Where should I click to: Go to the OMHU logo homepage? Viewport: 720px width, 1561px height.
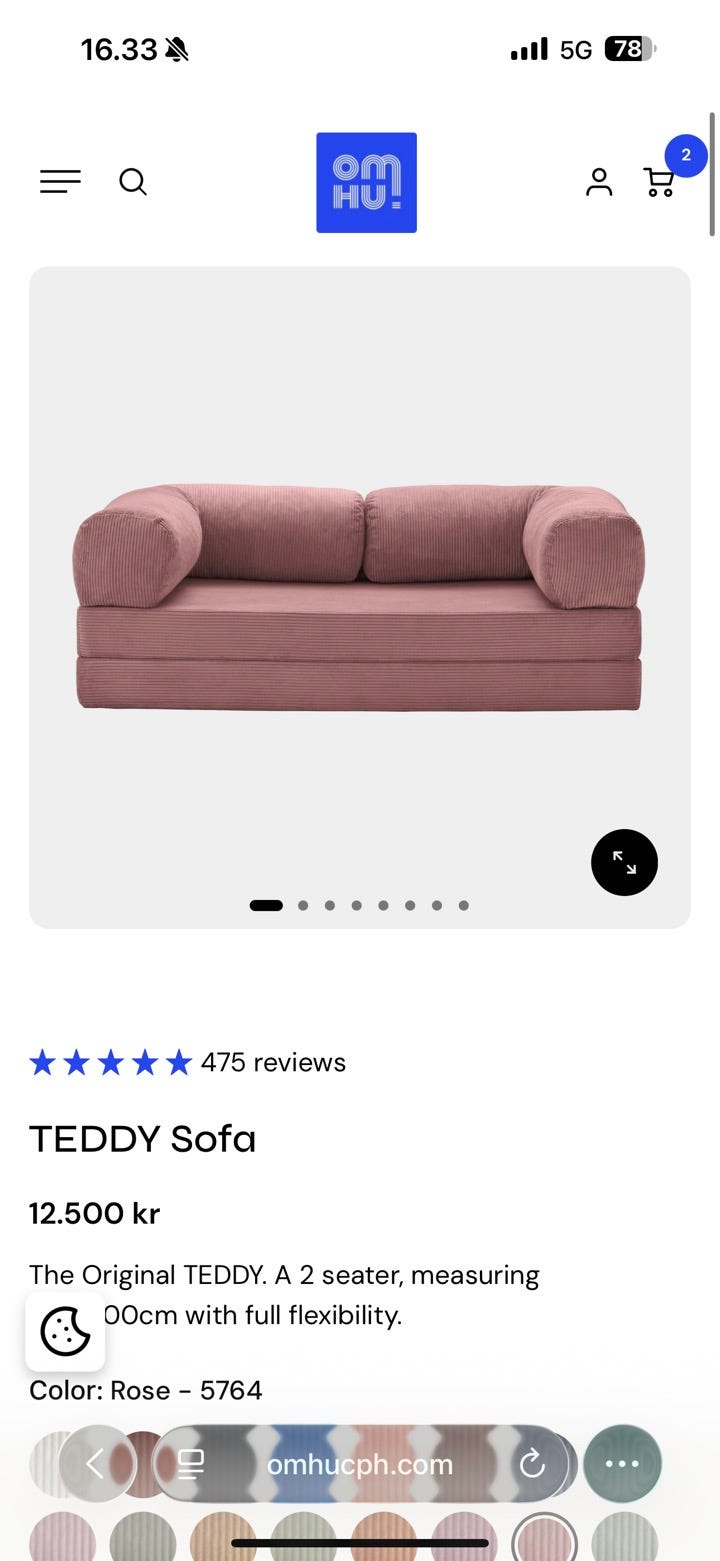pos(366,182)
